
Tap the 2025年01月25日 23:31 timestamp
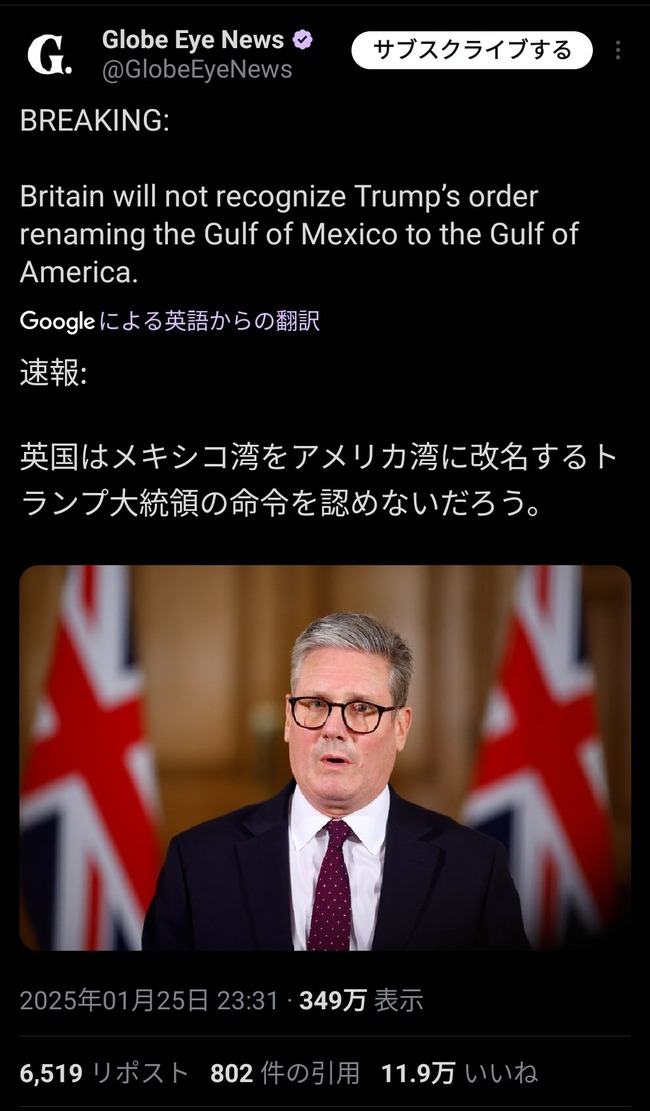pos(149,1000)
